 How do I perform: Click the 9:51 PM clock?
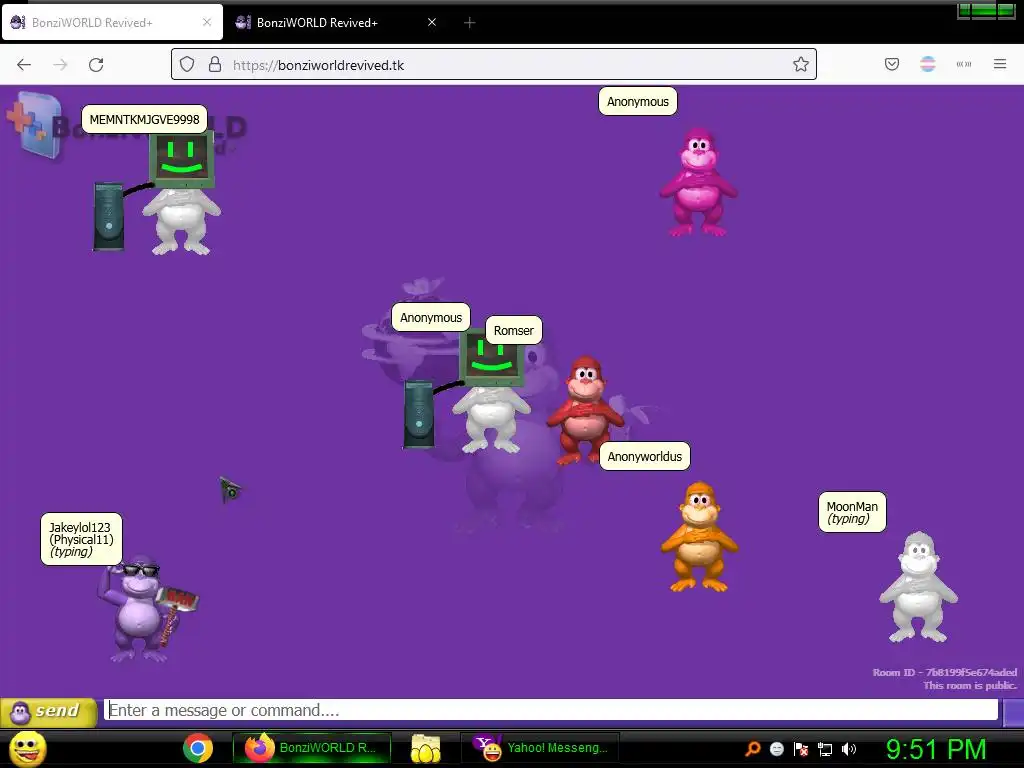(936, 749)
